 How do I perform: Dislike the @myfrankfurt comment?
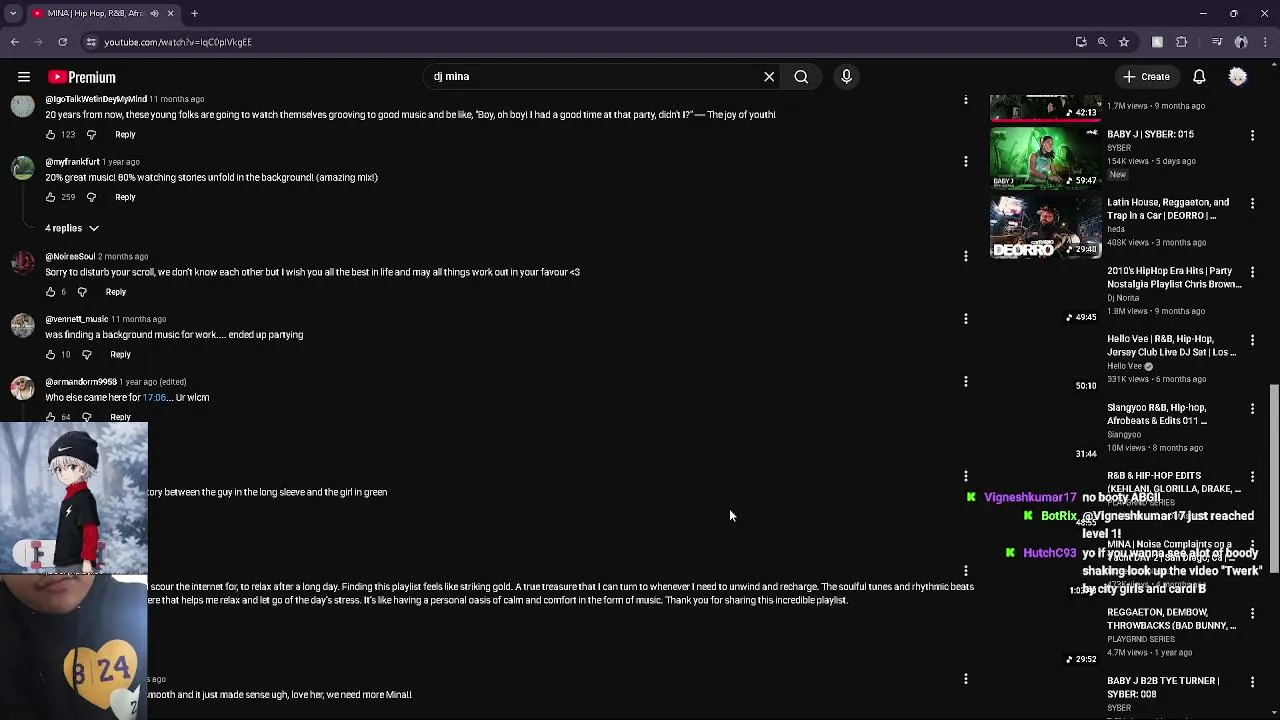(x=91, y=197)
